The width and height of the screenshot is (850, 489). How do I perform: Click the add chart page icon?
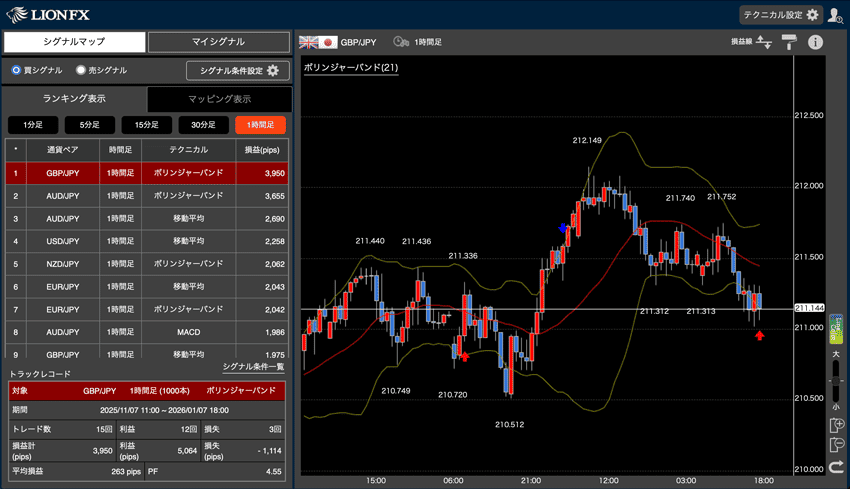[x=837, y=426]
